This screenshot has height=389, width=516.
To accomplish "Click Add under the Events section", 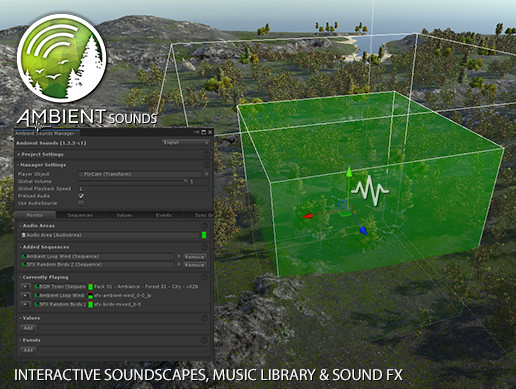I will pyautogui.click(x=28, y=350).
